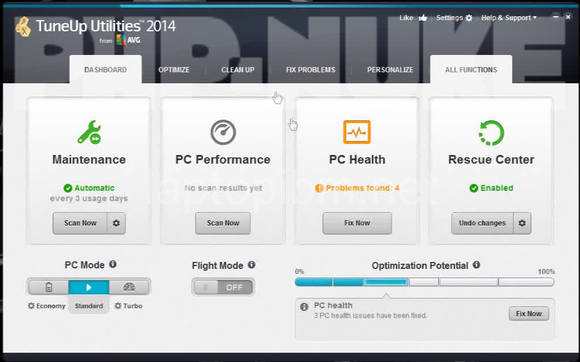Click the 'Enabled' status text
Image resolution: width=580 pixels, height=362 pixels.
[x=497, y=188]
